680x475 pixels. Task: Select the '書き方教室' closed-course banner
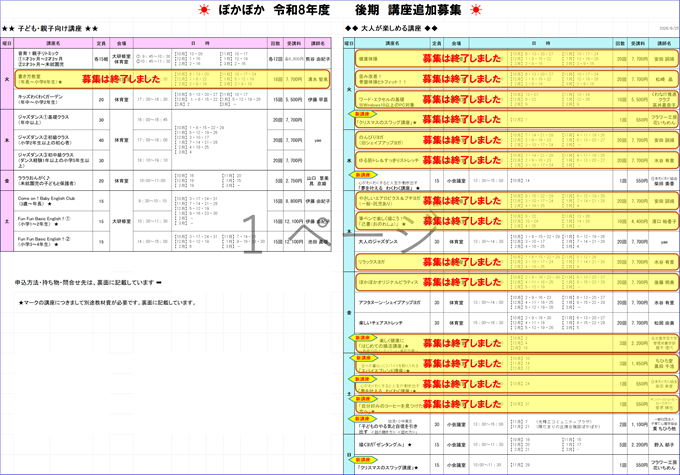pyautogui.click(x=172, y=79)
